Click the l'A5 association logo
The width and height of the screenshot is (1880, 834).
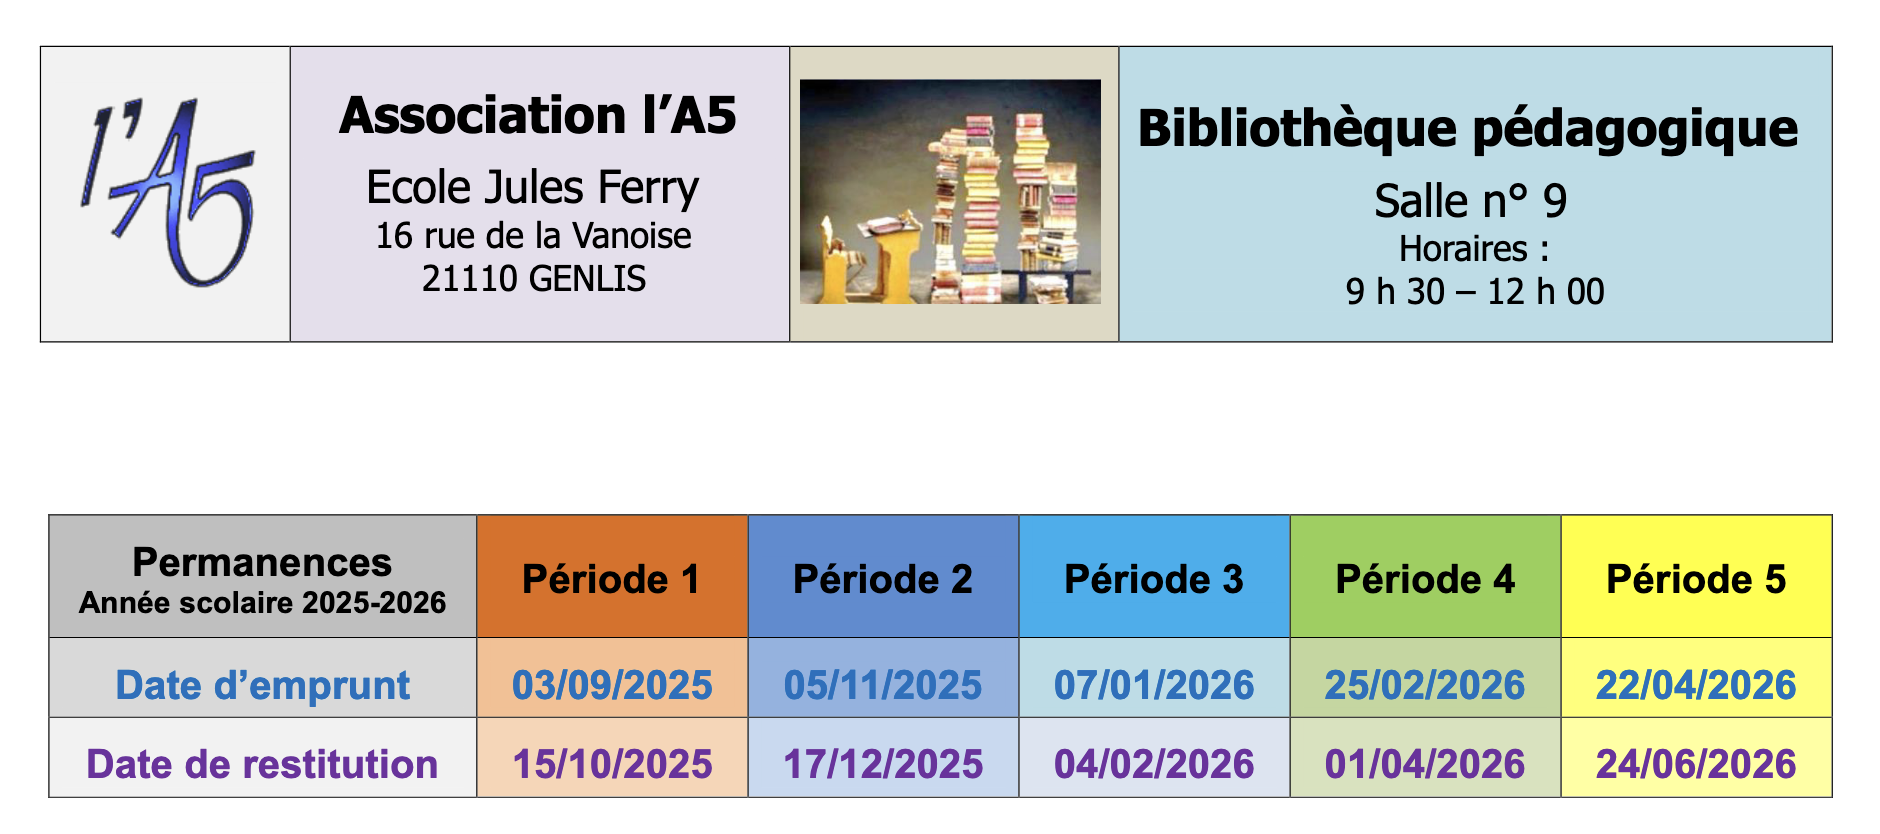click(166, 193)
